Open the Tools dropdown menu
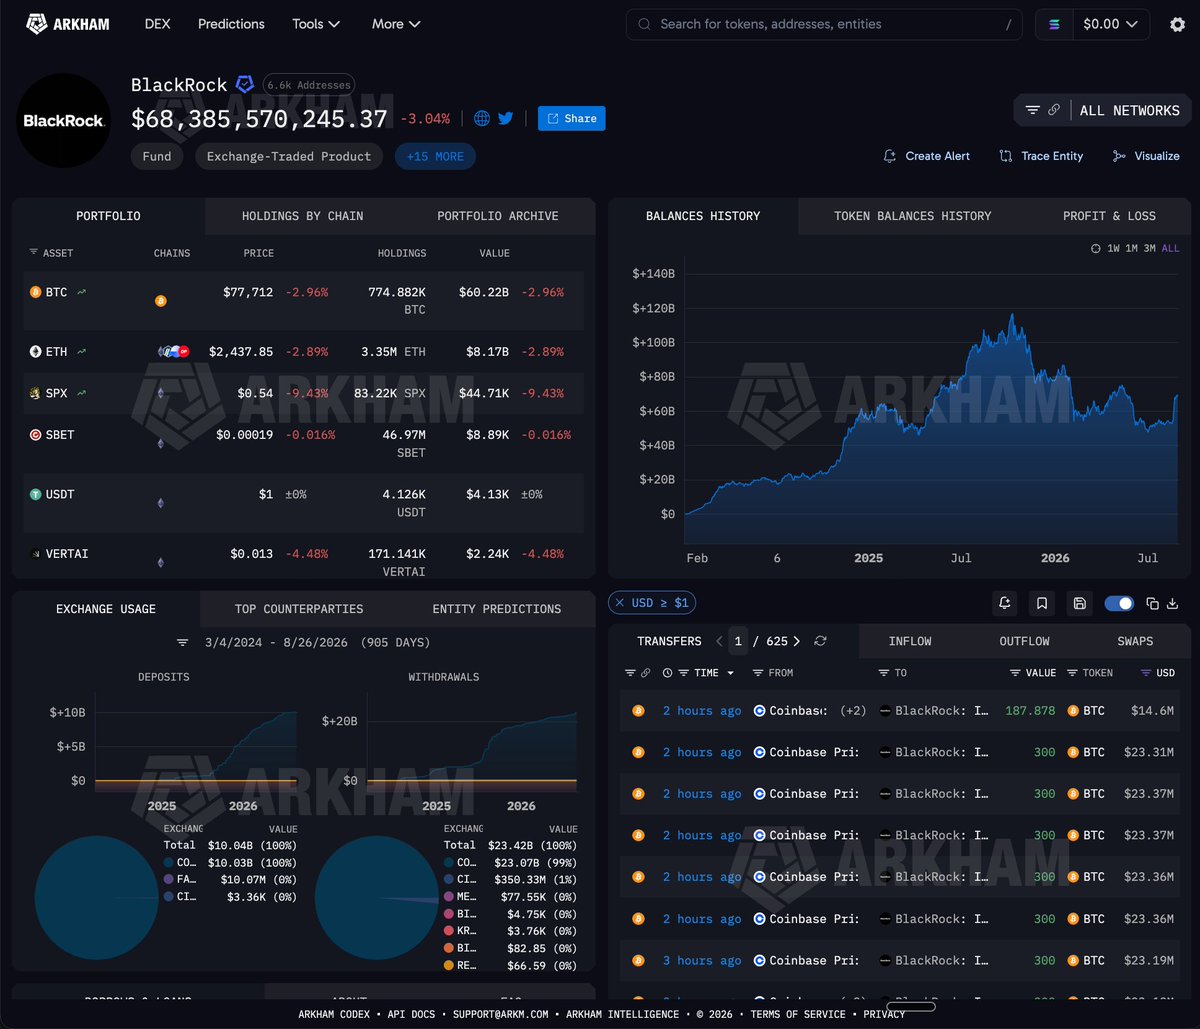The image size is (1200, 1029). tap(316, 24)
